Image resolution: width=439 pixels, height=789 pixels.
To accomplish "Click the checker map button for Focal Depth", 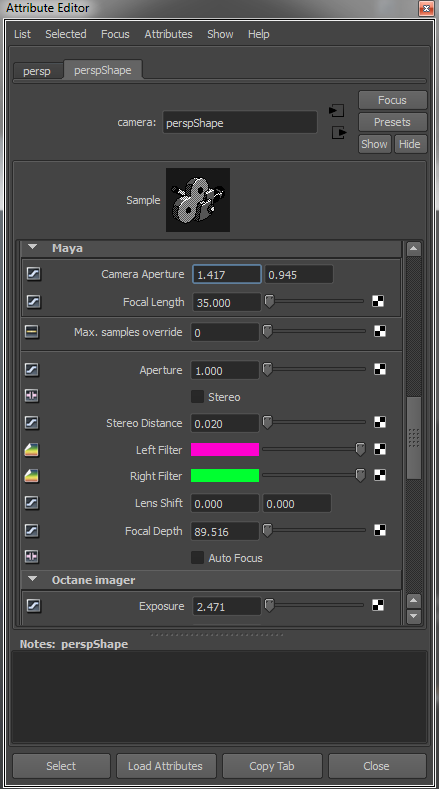I will coord(380,530).
